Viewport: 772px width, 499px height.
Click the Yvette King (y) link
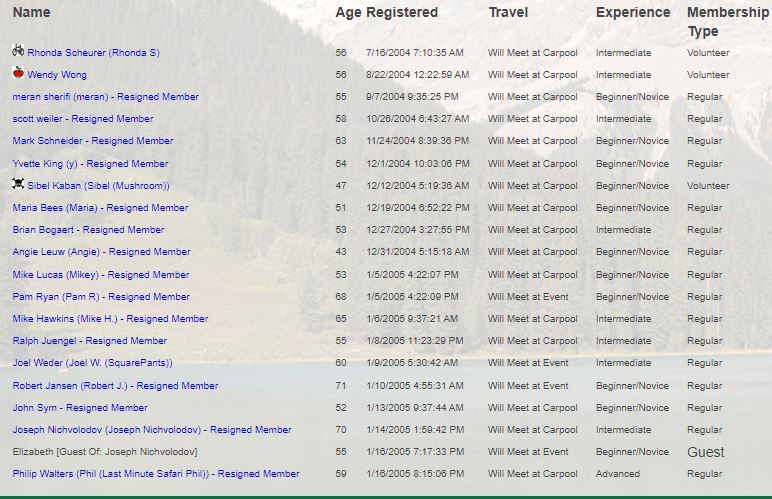[91, 164]
